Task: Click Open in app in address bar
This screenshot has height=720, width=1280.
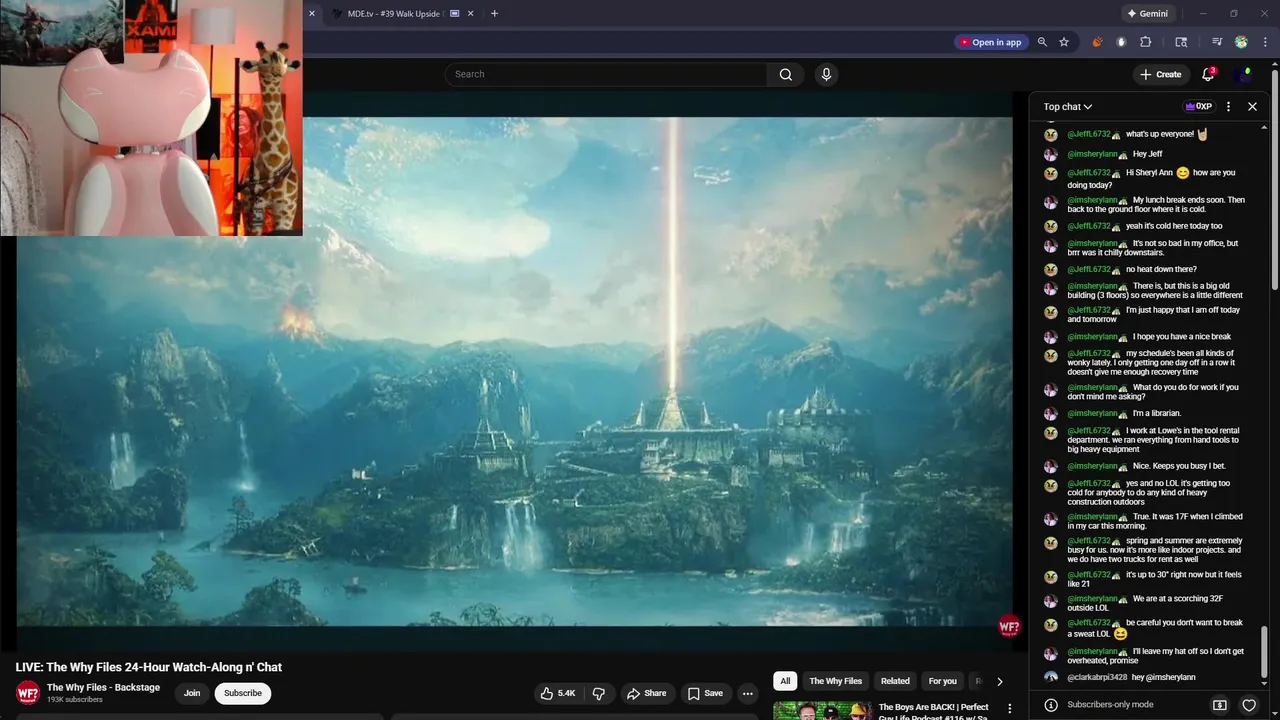Action: (990, 42)
